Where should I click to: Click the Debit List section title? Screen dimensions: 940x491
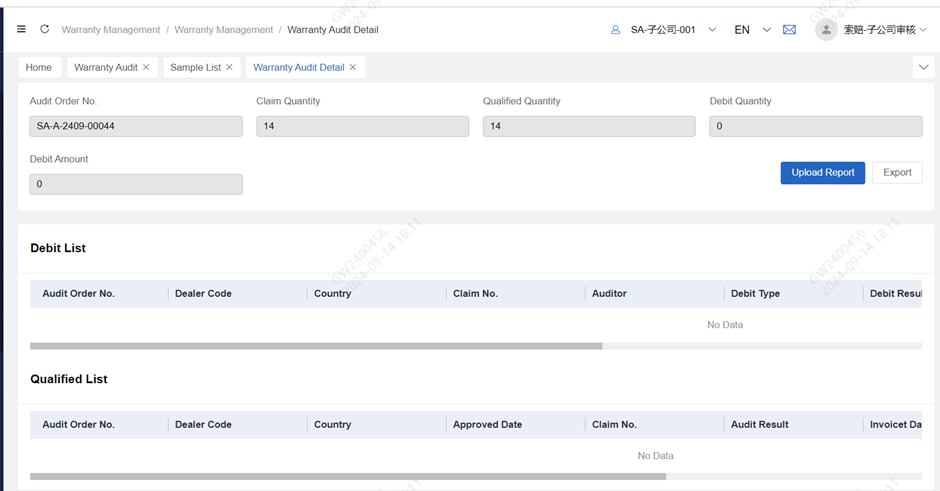click(58, 248)
